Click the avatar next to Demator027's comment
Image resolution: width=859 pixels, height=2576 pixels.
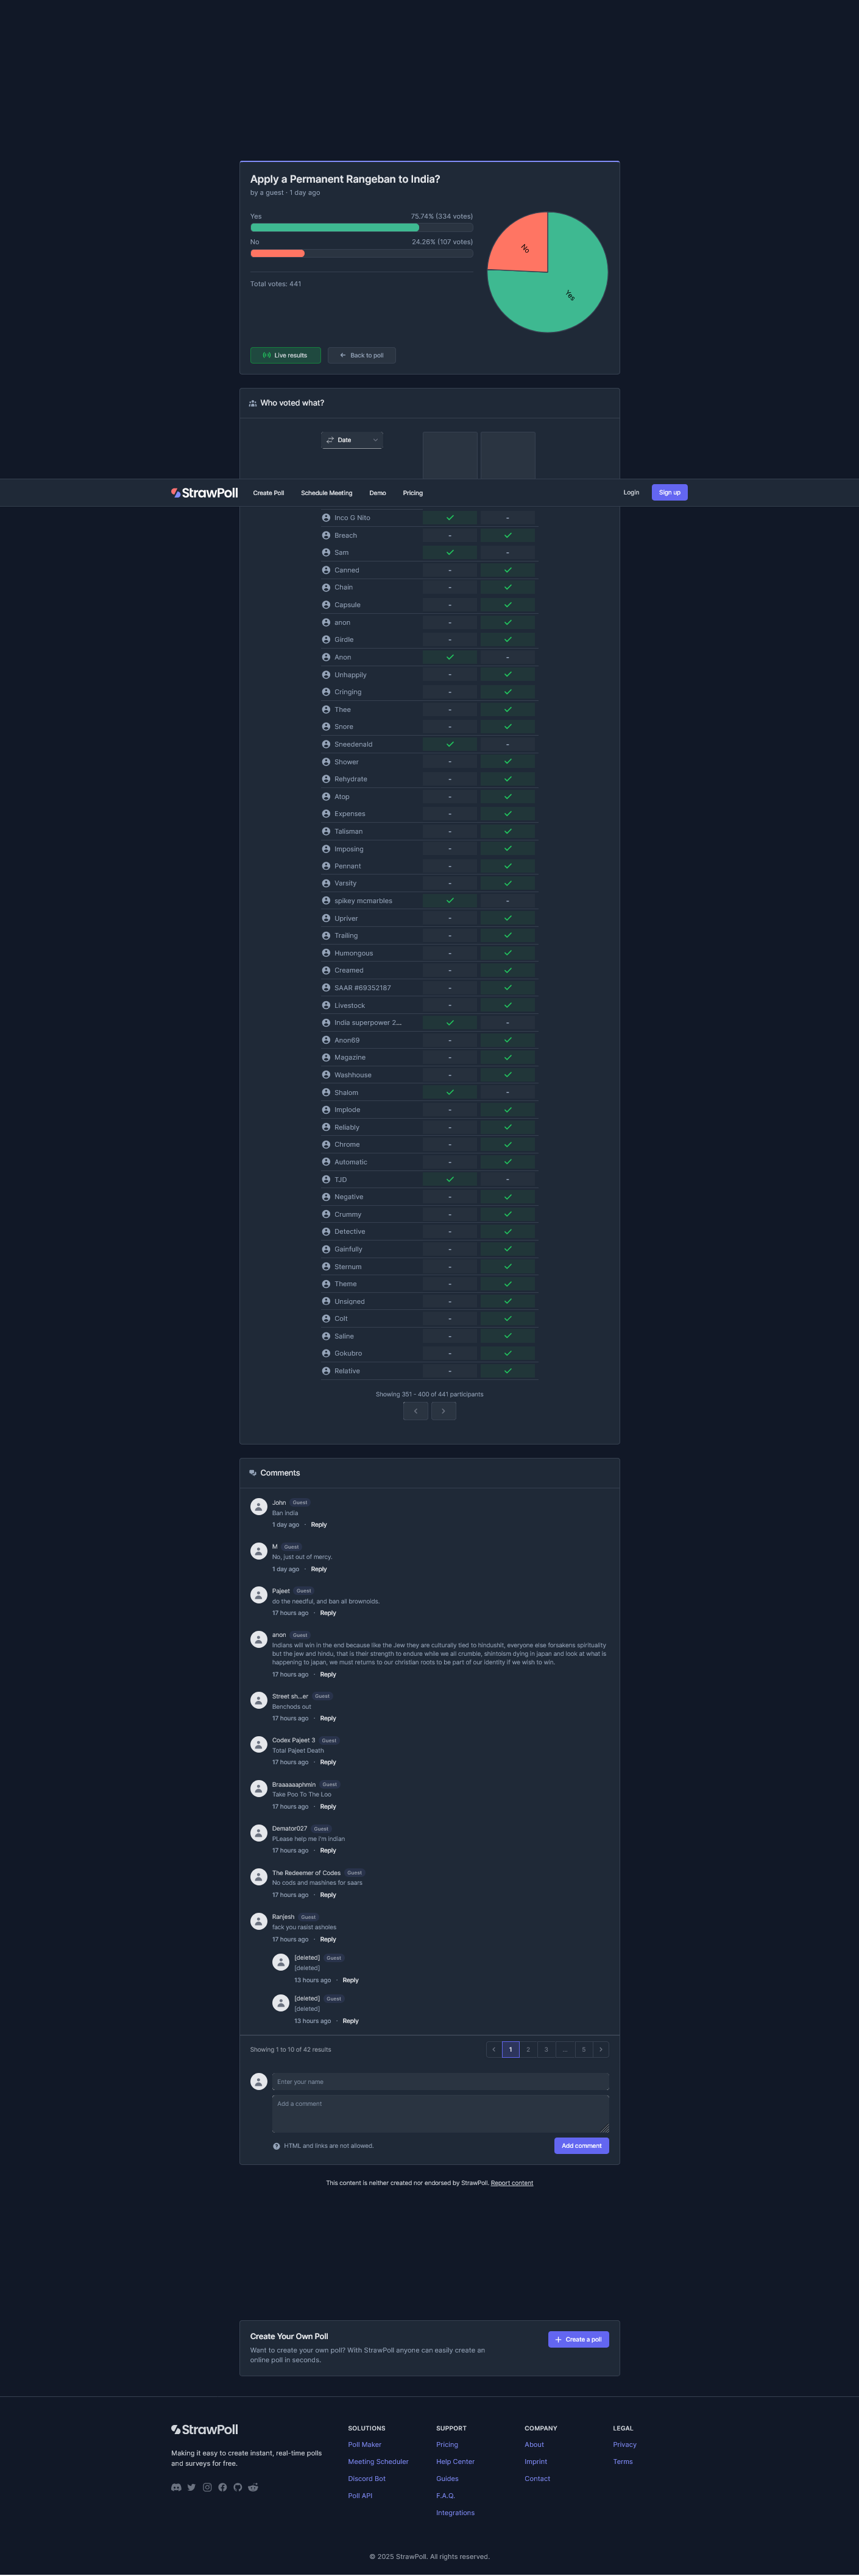258,1832
